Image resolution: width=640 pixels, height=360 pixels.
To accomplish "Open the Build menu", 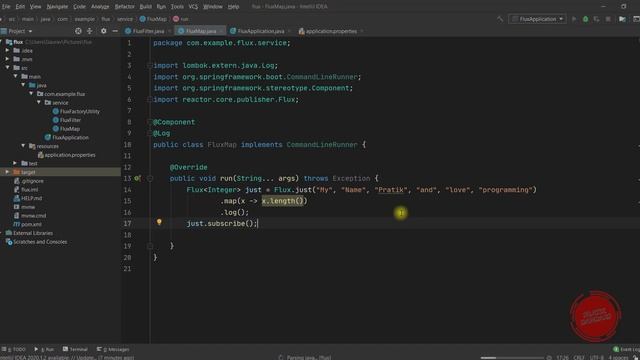I will (145, 7).
